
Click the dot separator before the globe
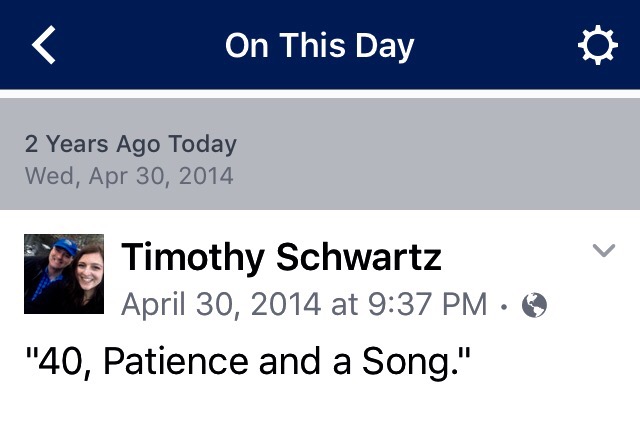click(504, 305)
